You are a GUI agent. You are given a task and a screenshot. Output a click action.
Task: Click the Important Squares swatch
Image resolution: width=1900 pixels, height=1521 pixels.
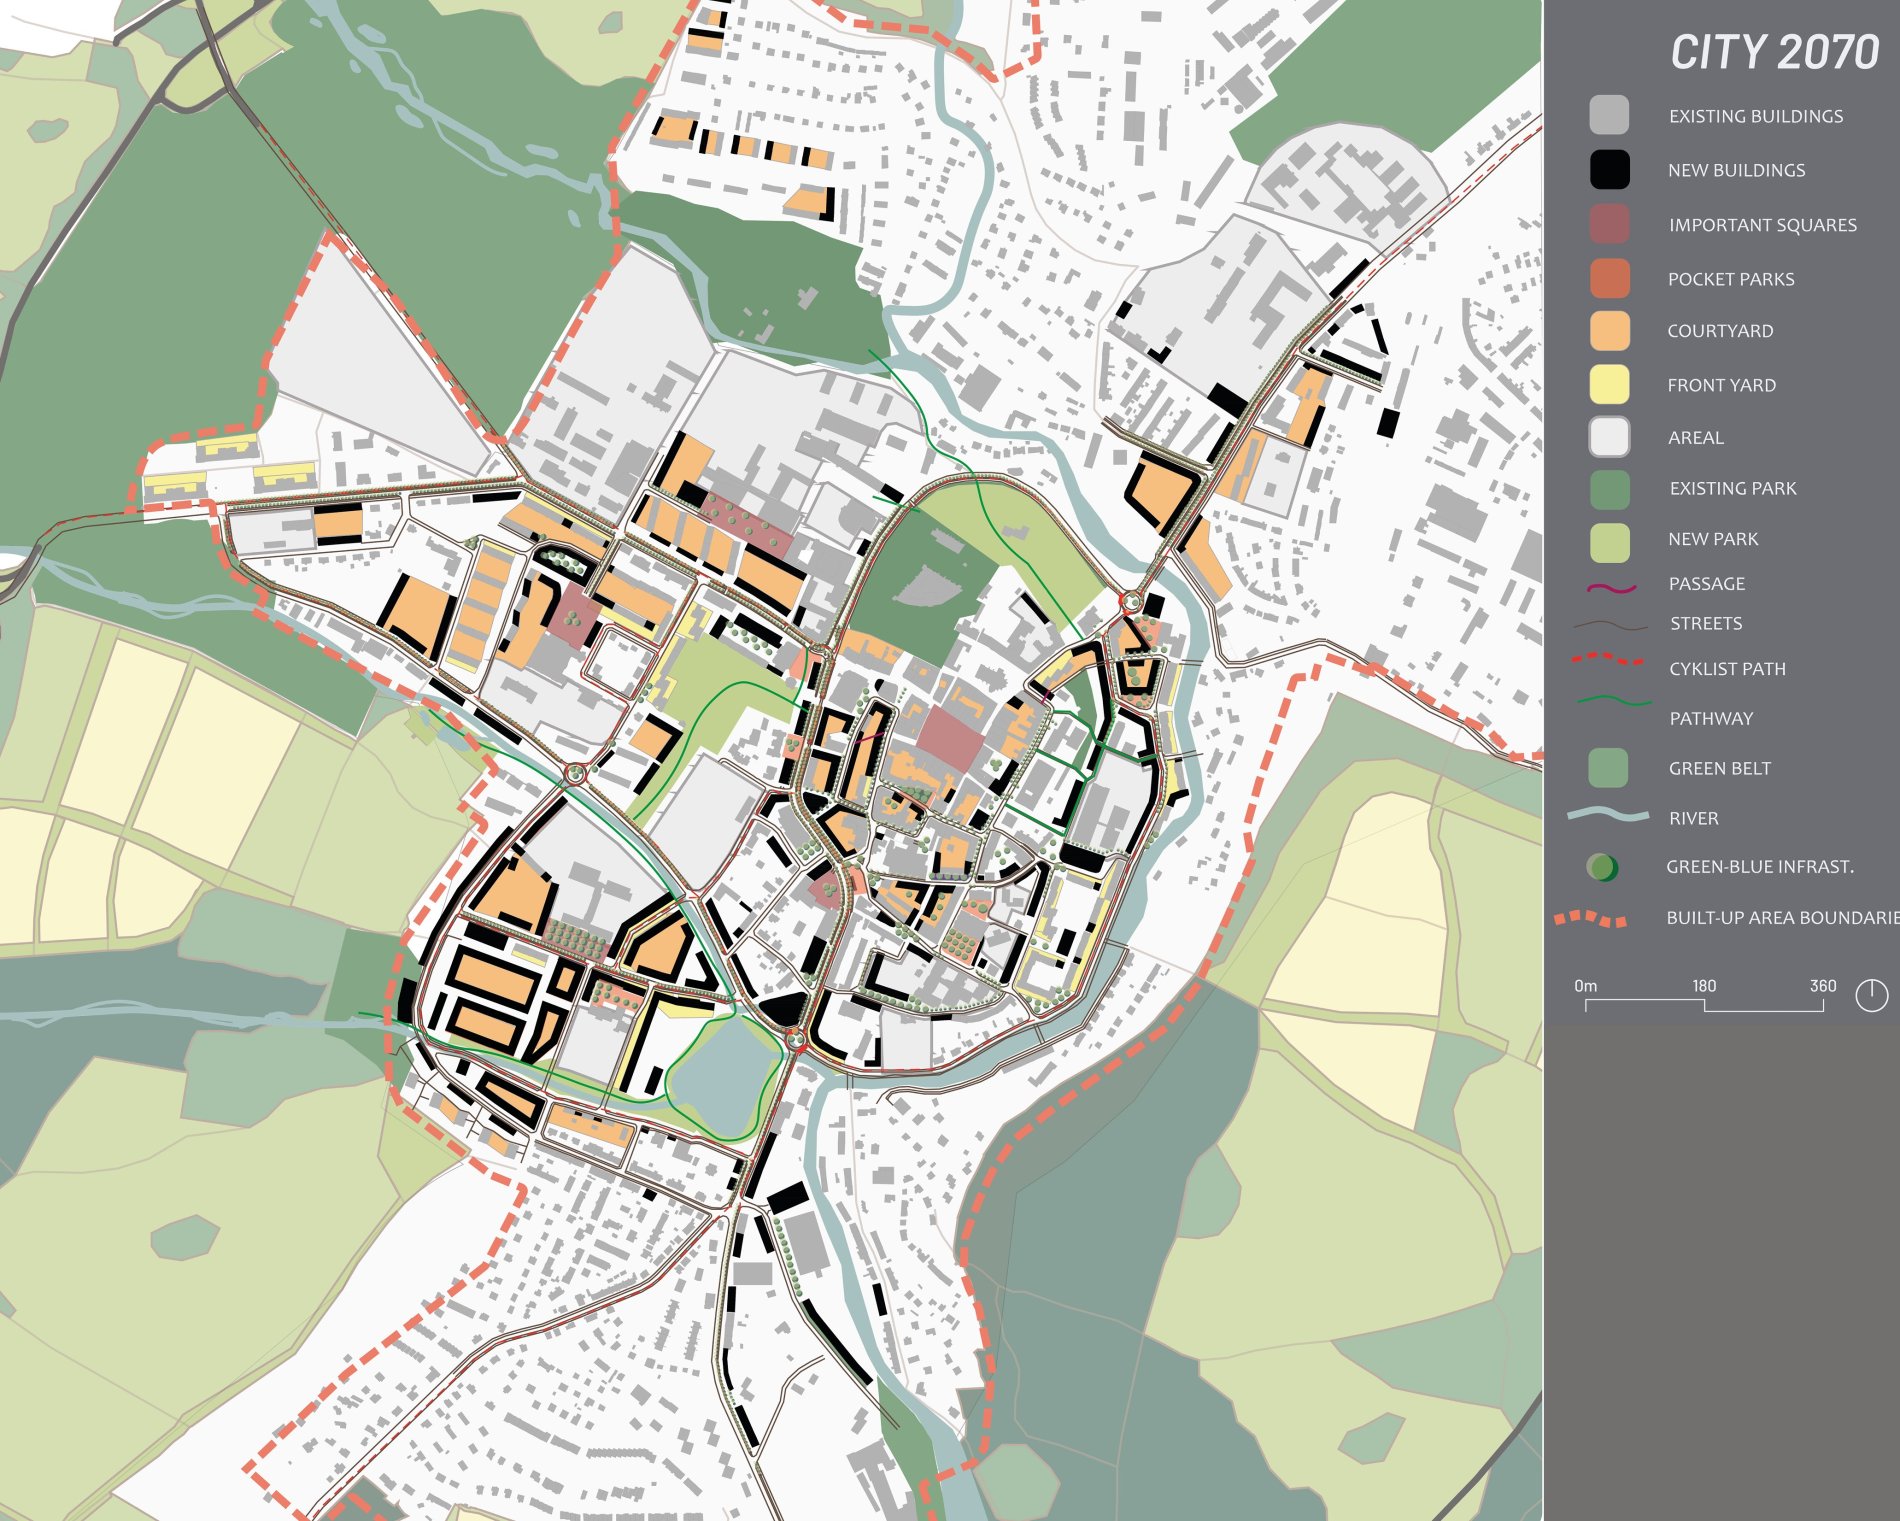tap(1609, 224)
